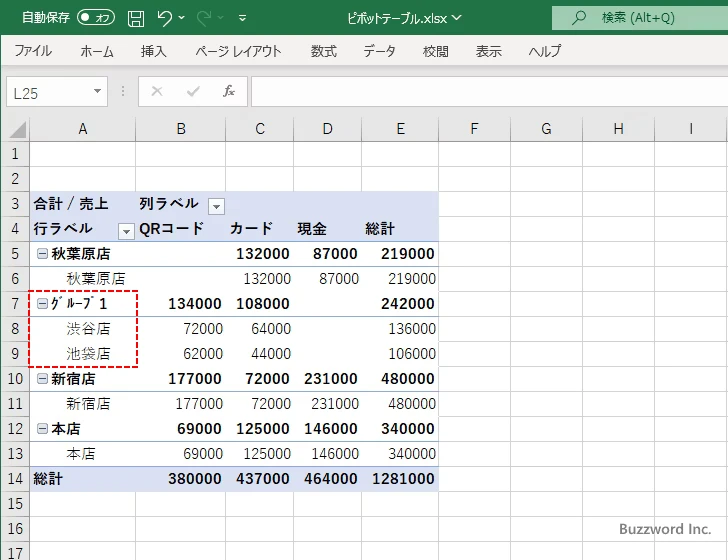Select column A header
This screenshot has height=560, width=728.
tap(83, 129)
